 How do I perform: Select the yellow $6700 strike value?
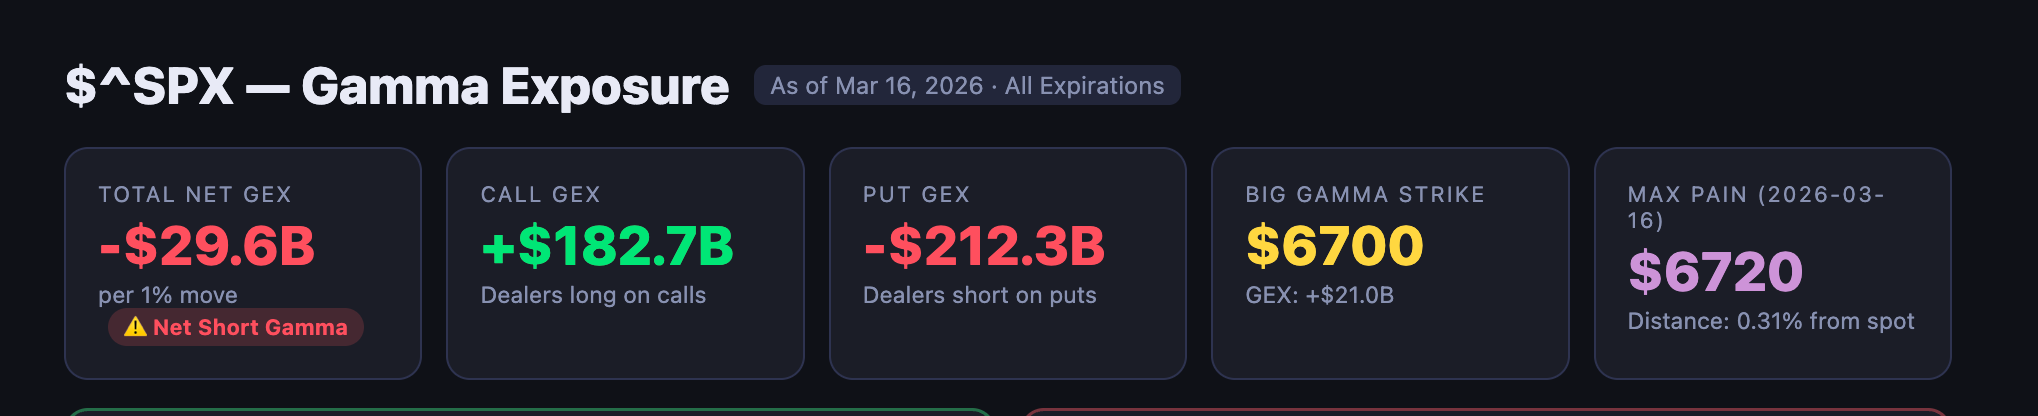point(1334,246)
